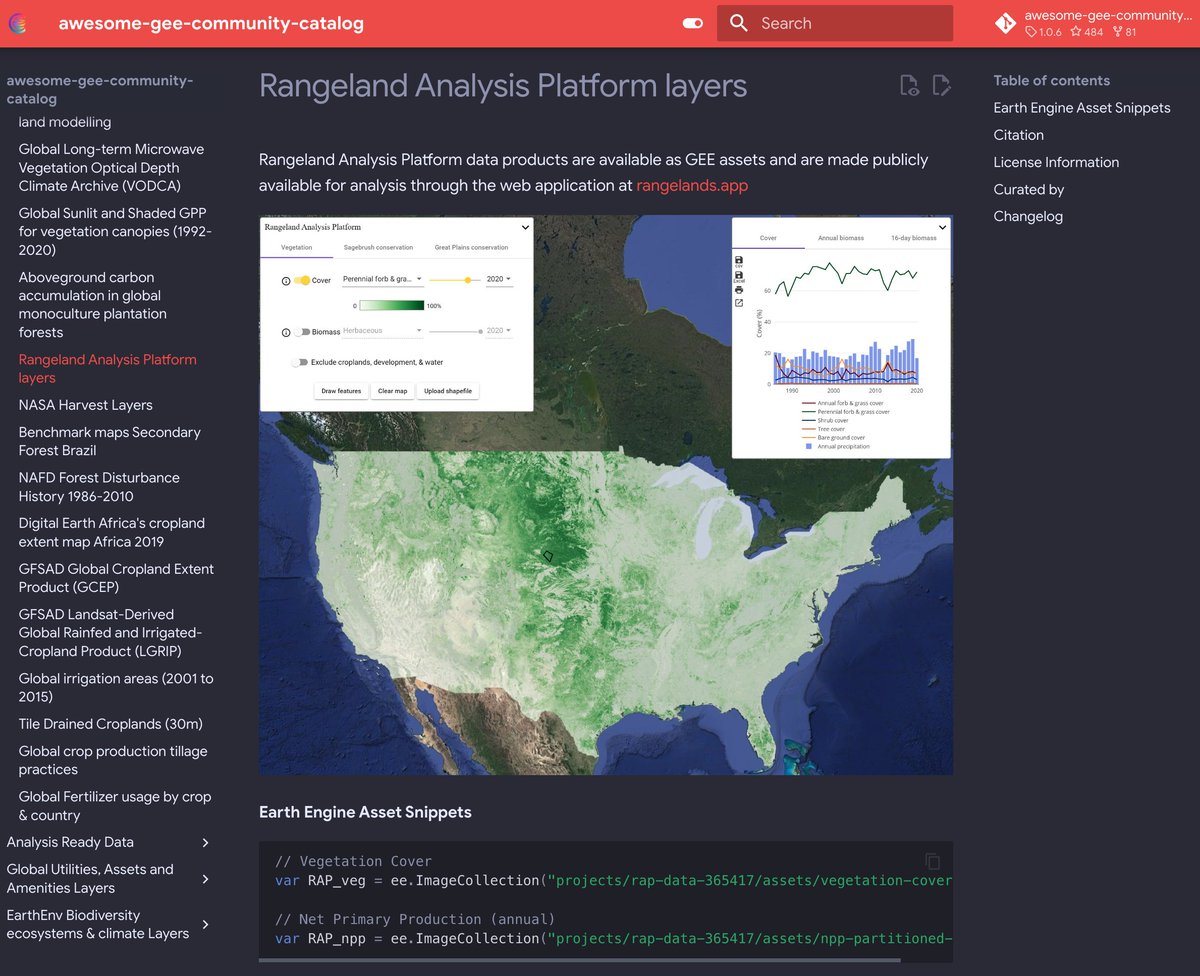Image resolution: width=1200 pixels, height=976 pixels.
Task: Open NAFD Forest Disturbance History 1986-2010
Action: (99, 487)
